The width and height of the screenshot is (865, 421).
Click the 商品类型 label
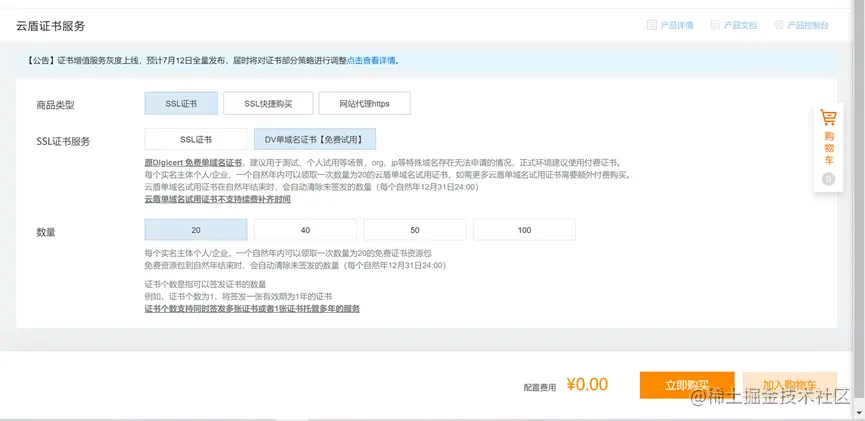55,105
